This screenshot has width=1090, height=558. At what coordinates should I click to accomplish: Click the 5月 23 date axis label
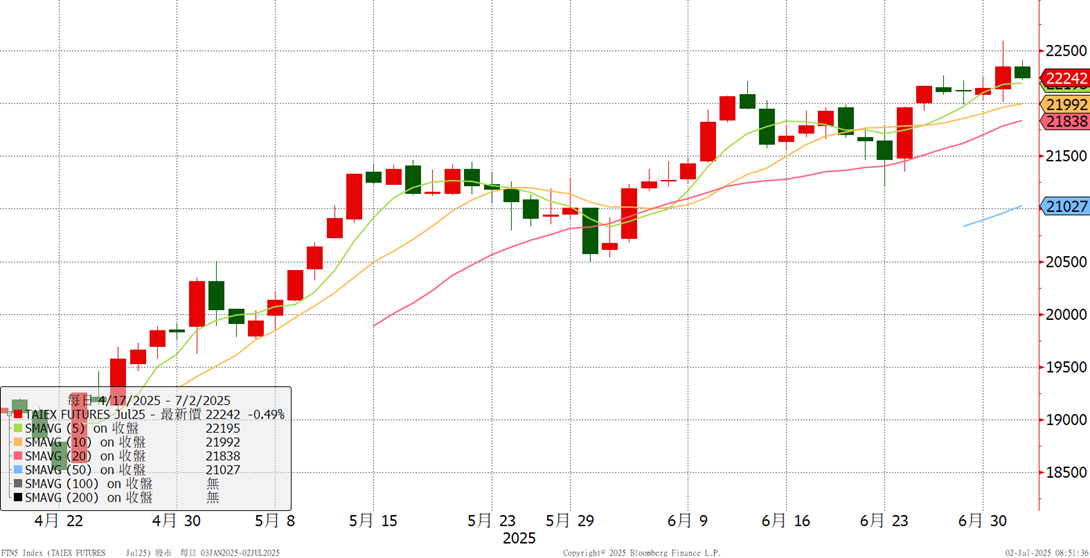[x=492, y=521]
